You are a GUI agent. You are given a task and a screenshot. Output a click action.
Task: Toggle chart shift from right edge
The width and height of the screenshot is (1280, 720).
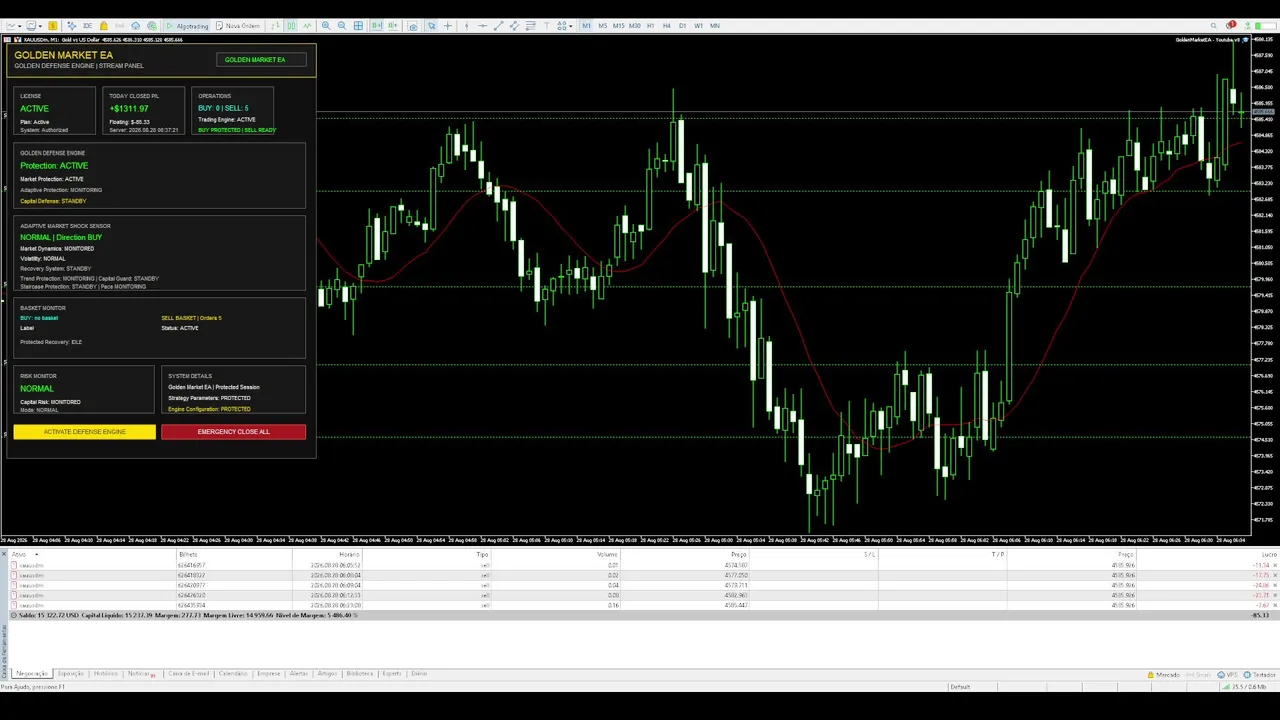(x=392, y=26)
